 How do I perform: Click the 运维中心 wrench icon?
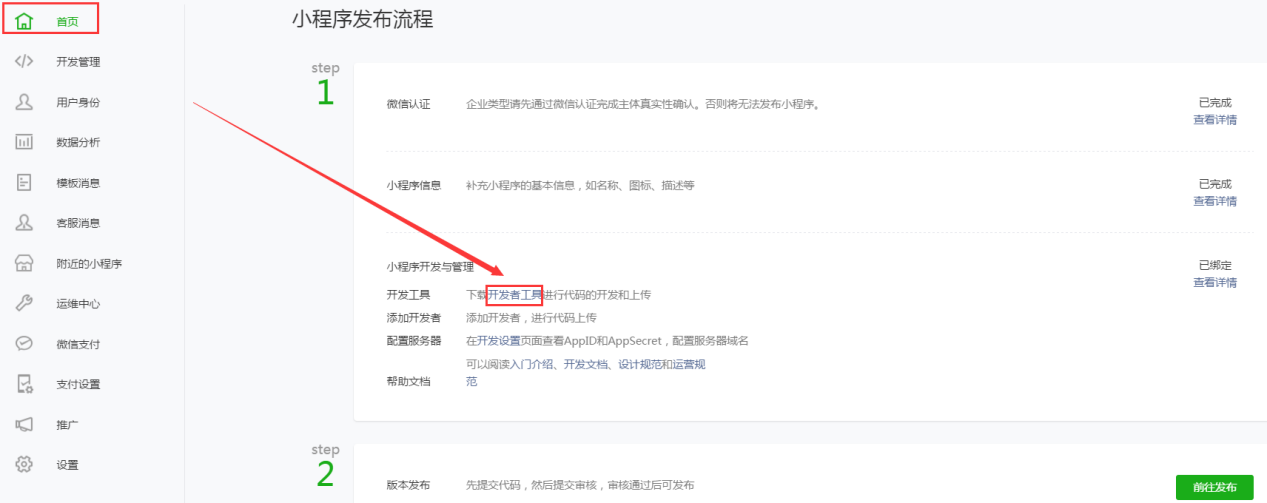point(24,304)
